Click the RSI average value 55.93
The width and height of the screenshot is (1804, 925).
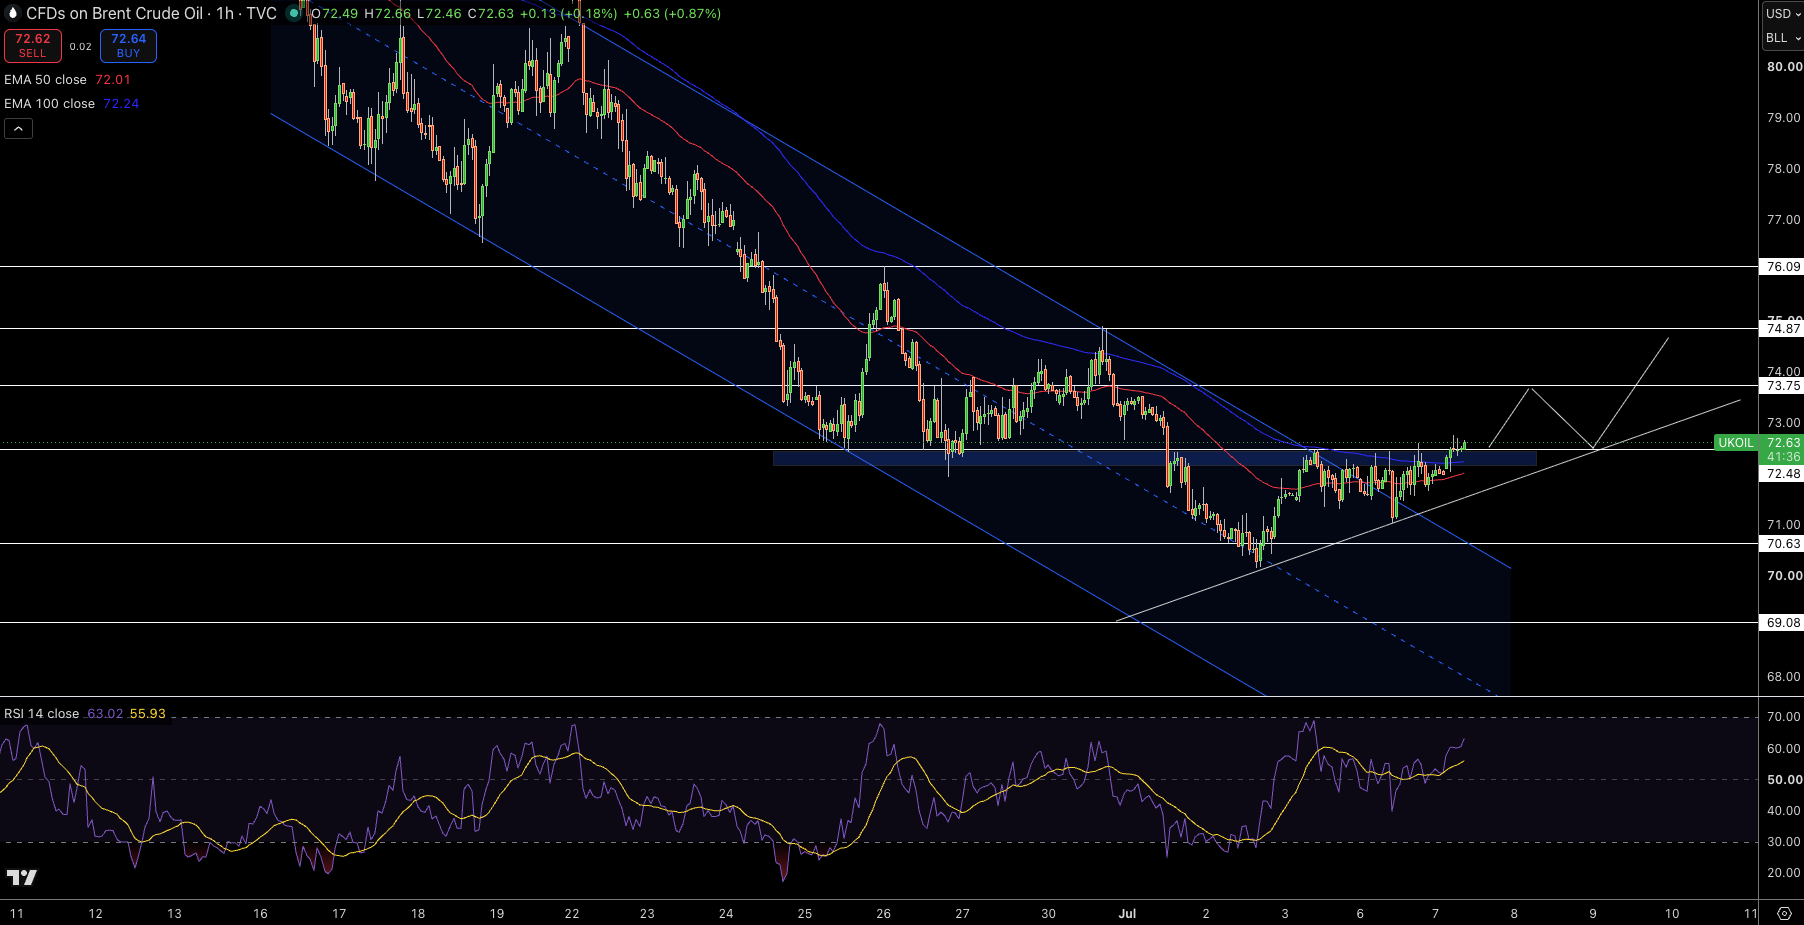[x=148, y=714]
